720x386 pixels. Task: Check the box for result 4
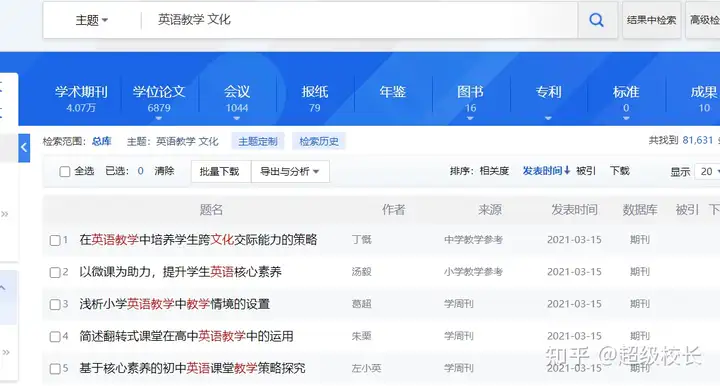click(55, 336)
